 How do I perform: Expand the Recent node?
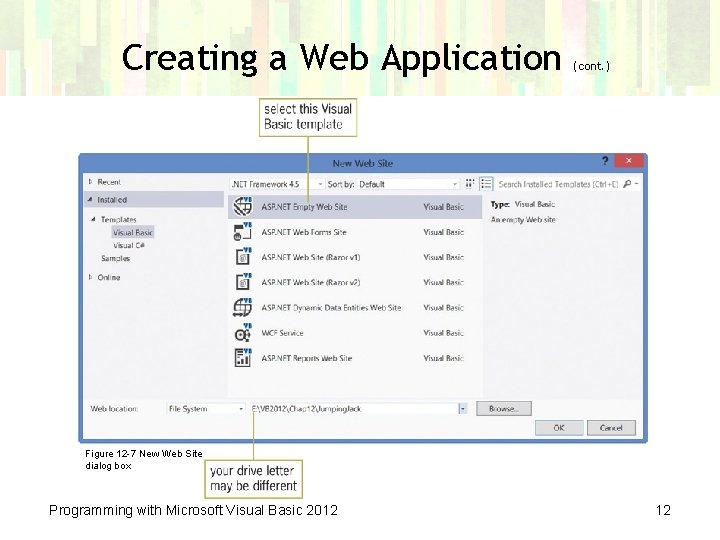[x=90, y=182]
